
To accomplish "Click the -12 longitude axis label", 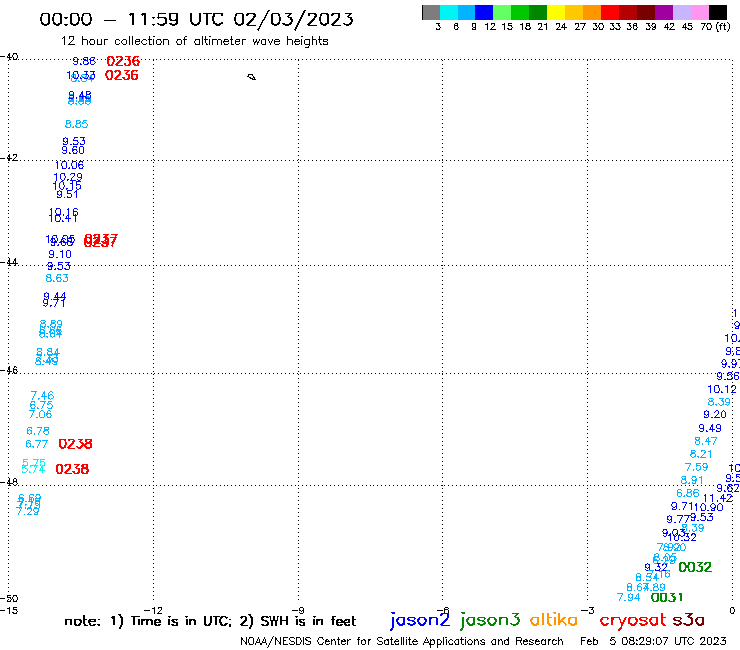I will 153,611.
